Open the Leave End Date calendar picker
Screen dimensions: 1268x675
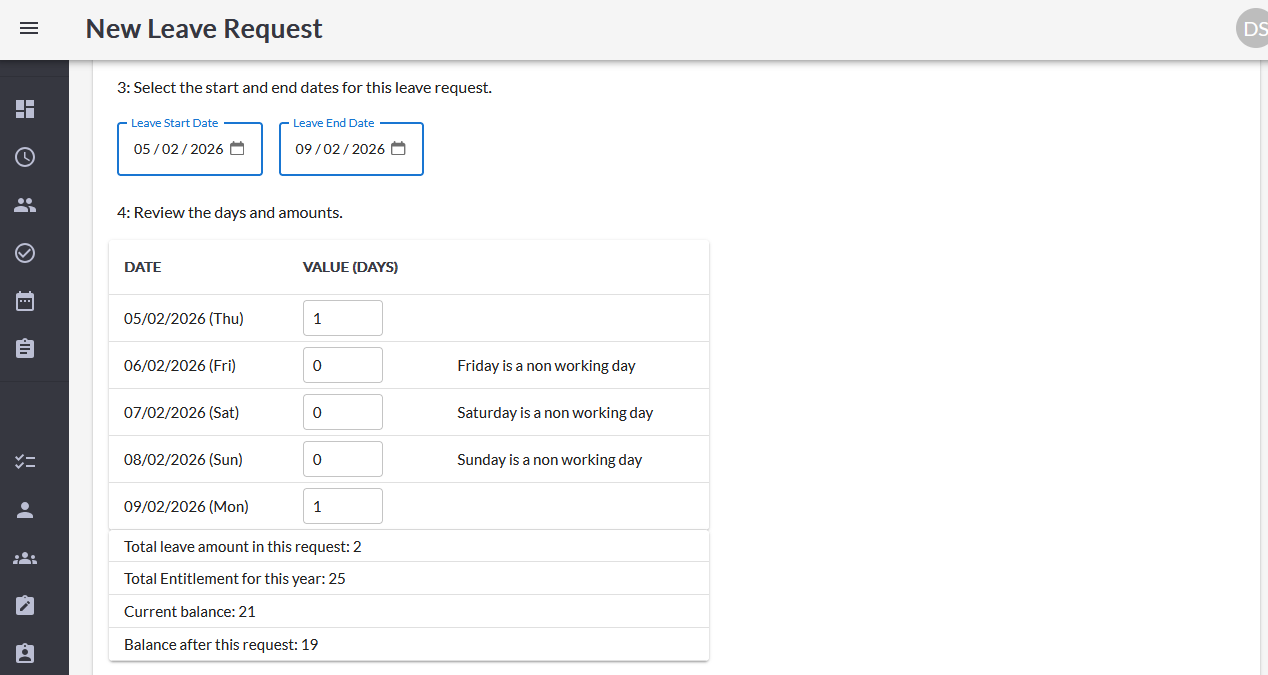point(398,149)
